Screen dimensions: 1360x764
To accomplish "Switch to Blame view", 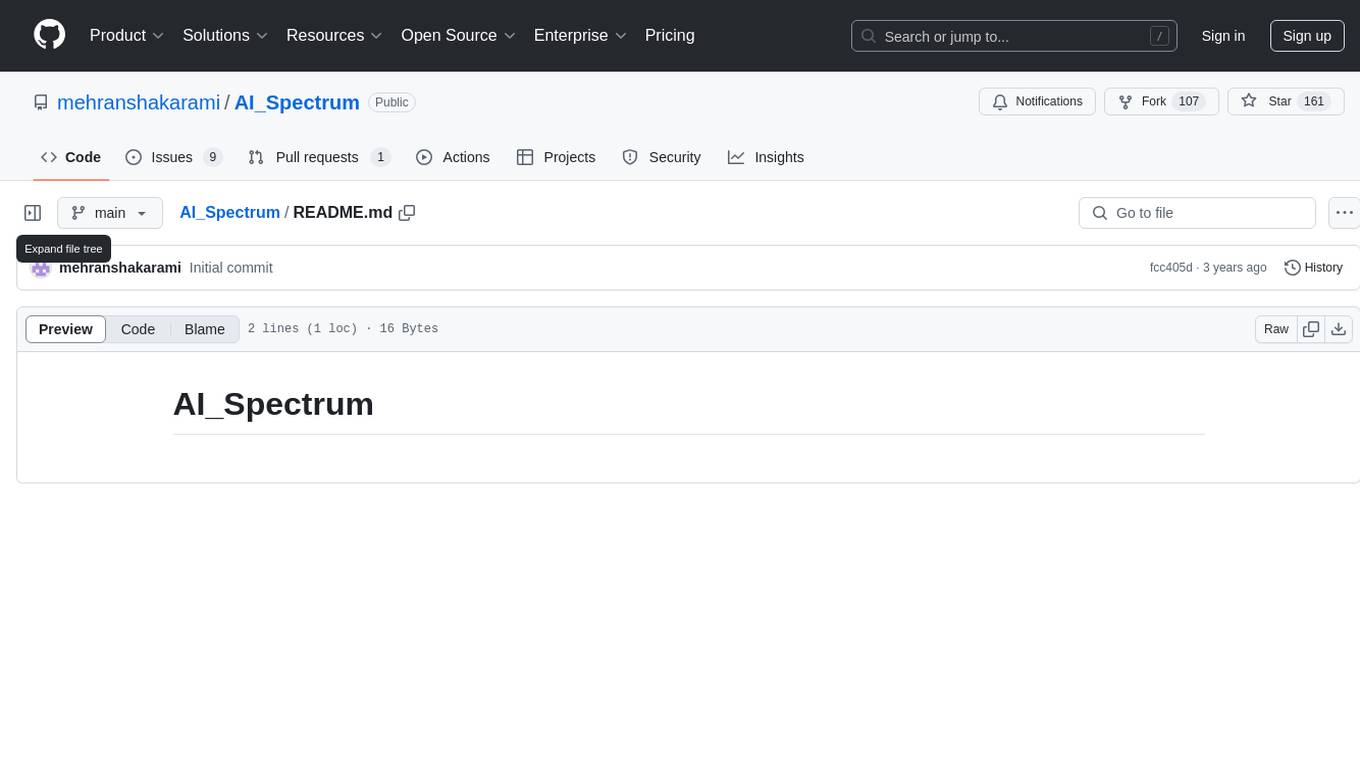I will [205, 329].
